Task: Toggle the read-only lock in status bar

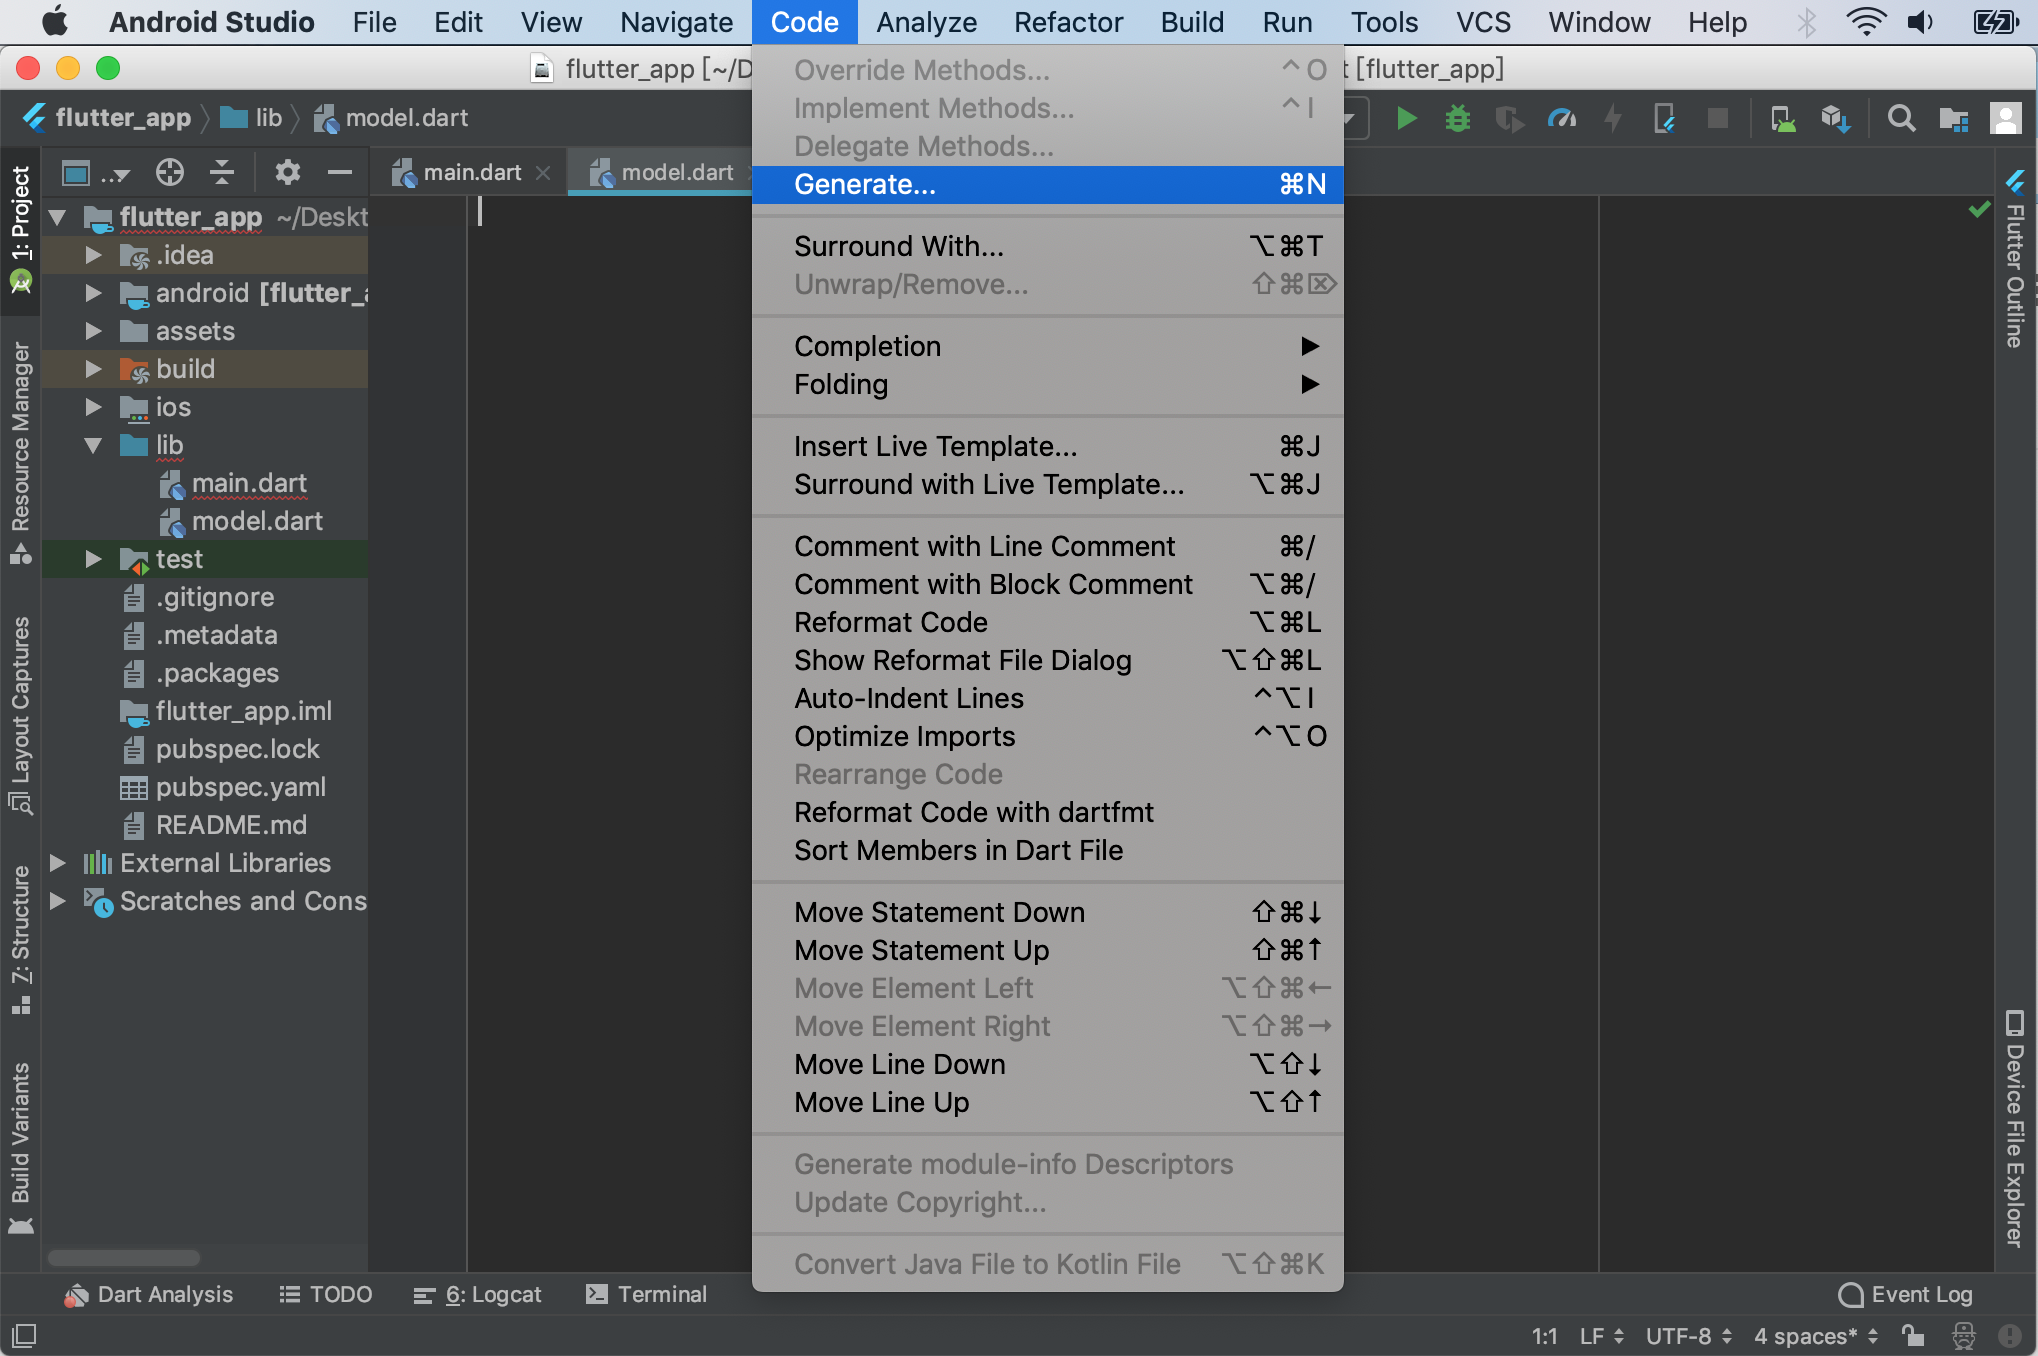Action: 1912,1336
